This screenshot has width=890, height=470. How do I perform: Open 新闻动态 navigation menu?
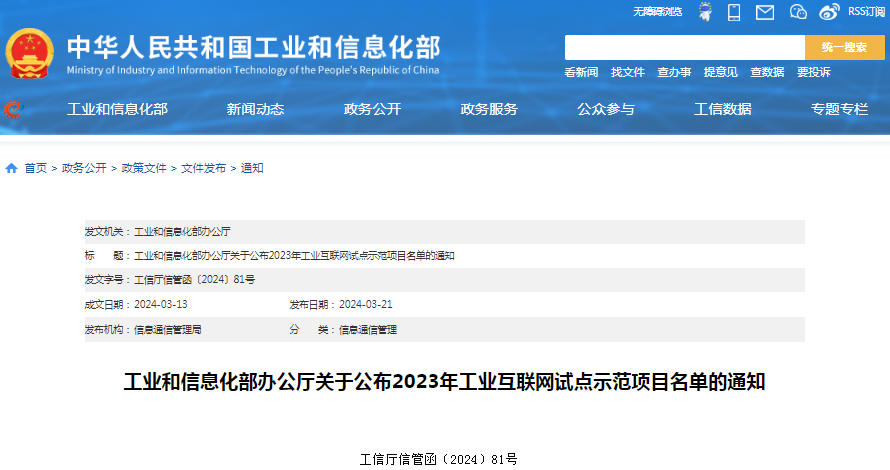(255, 109)
